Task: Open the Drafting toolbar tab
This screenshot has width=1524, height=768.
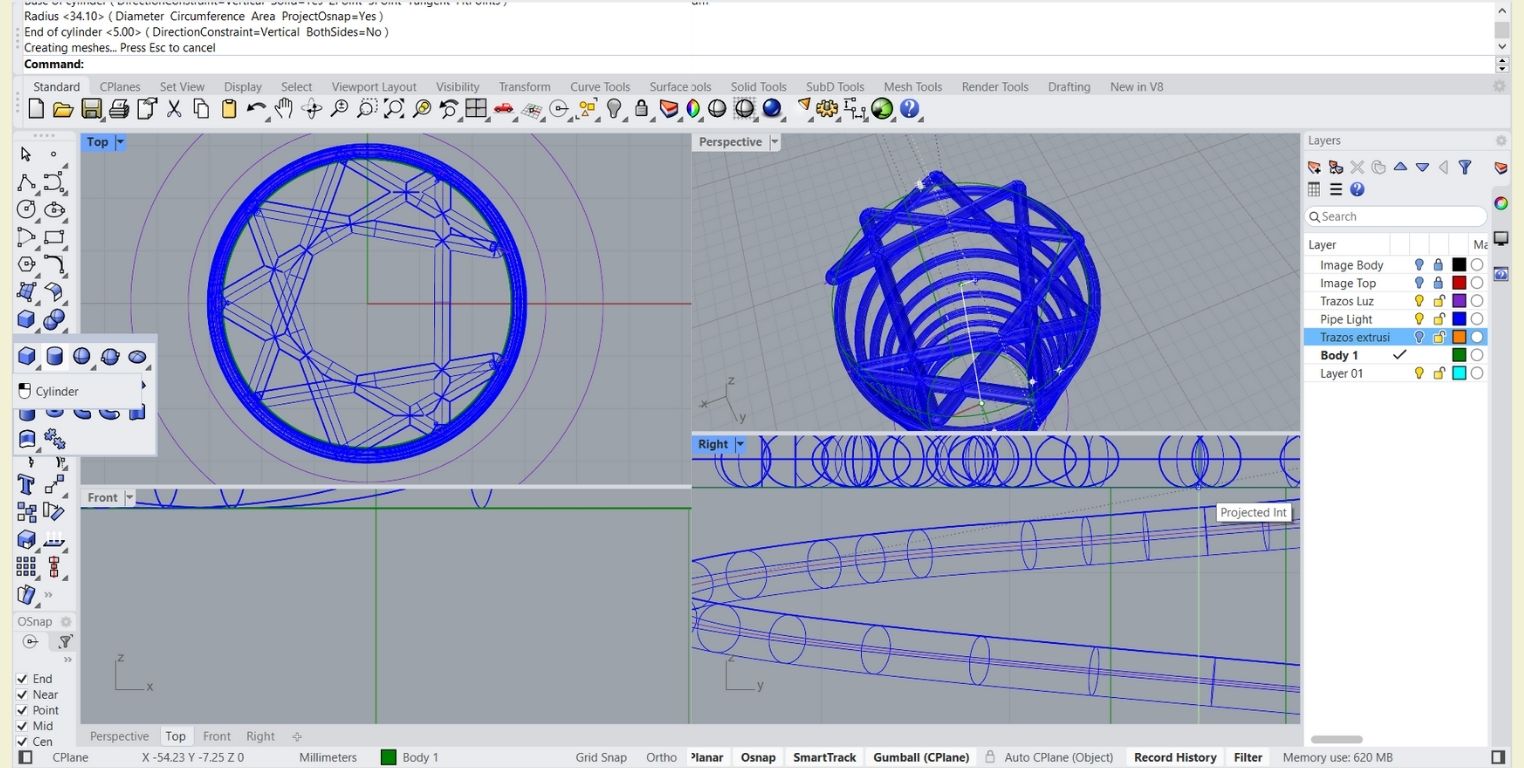Action: pyautogui.click(x=1069, y=87)
